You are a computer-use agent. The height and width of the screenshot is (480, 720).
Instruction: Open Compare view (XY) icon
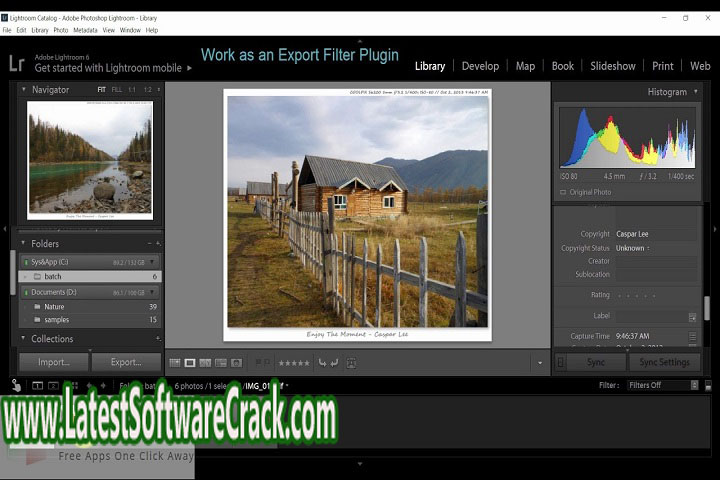point(205,363)
